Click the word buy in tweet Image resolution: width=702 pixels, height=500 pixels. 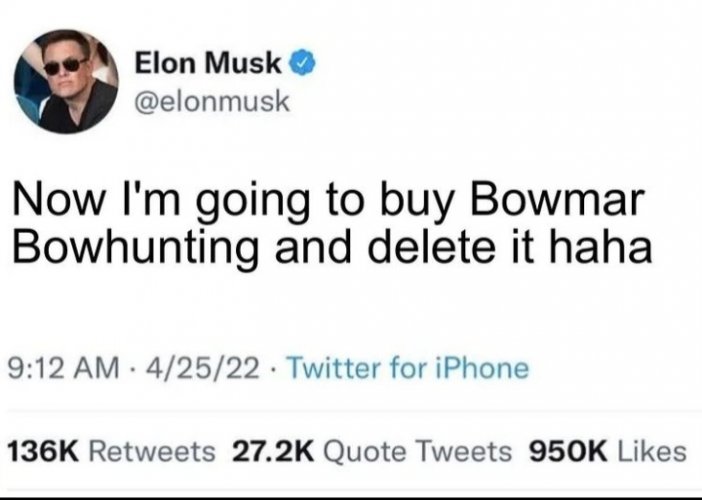(x=418, y=201)
